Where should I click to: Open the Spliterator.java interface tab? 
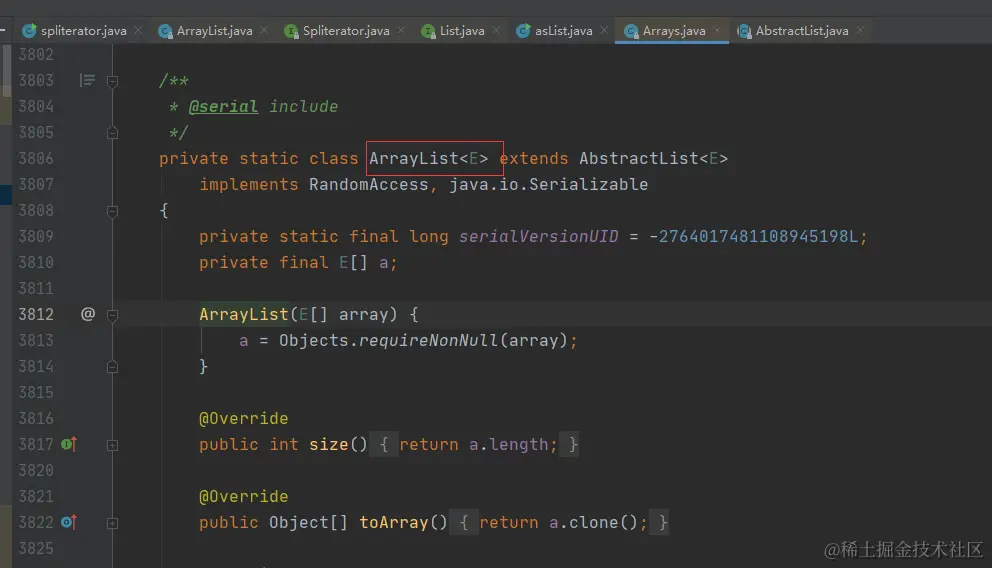pos(345,30)
